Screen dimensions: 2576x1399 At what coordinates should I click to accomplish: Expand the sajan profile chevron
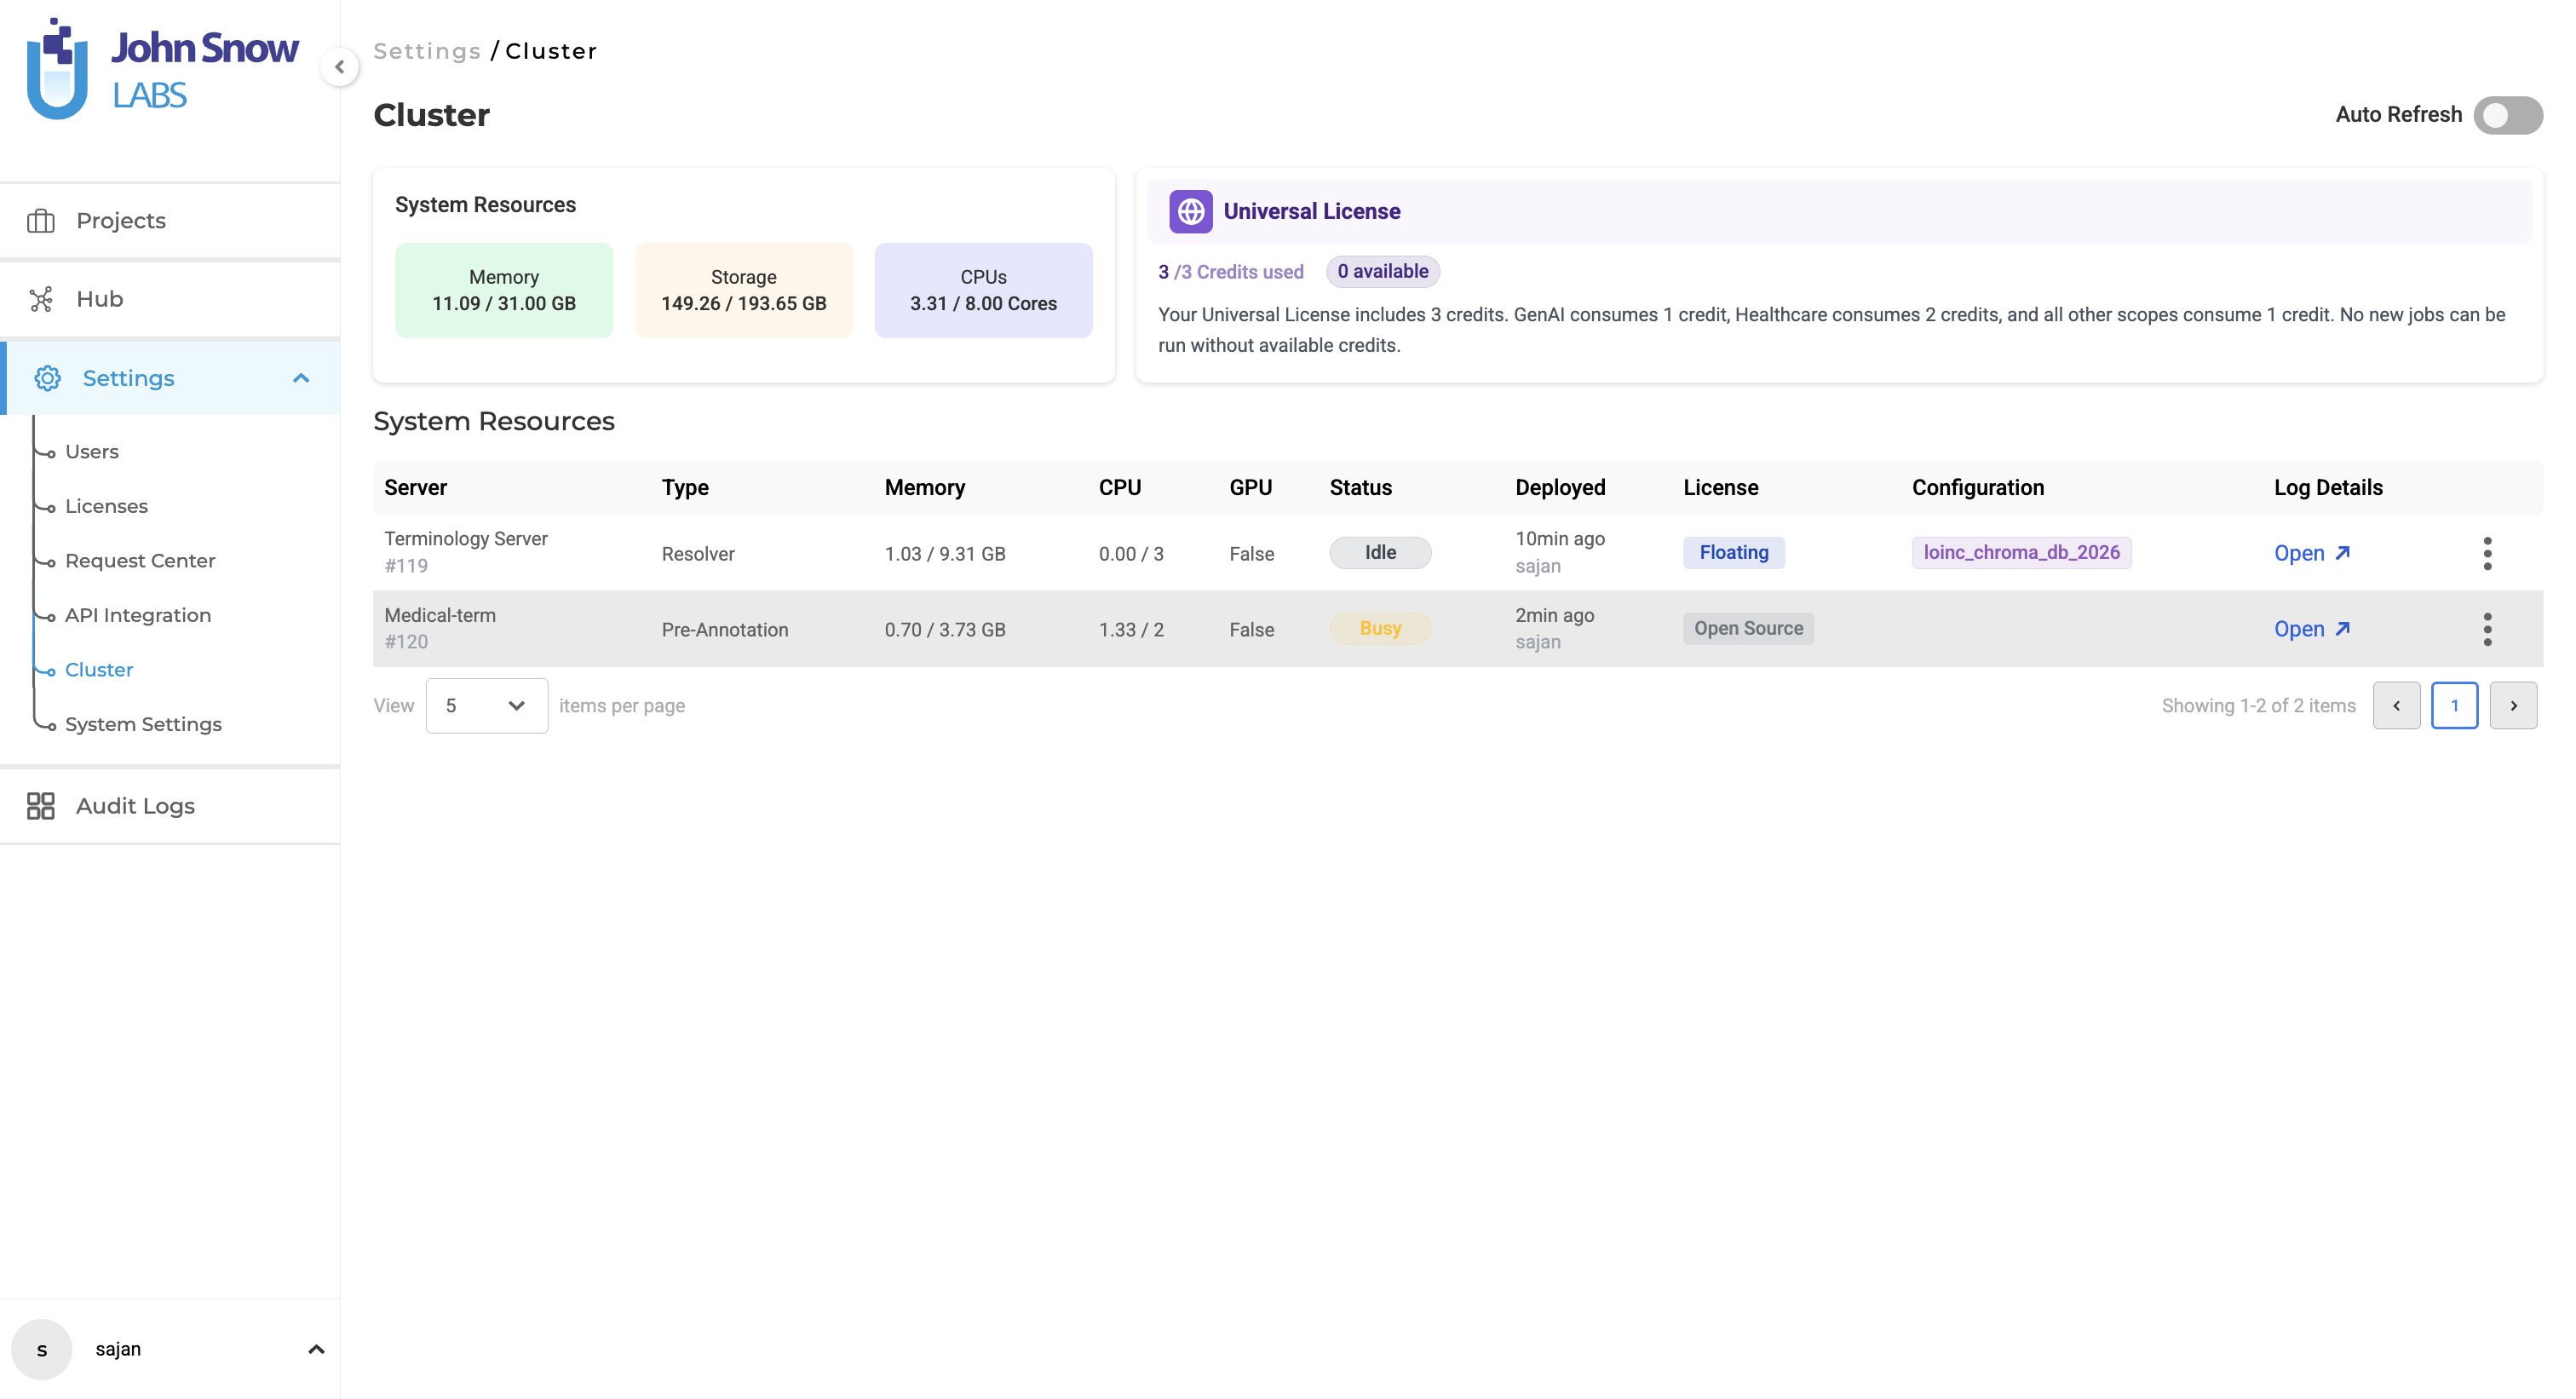click(317, 1348)
